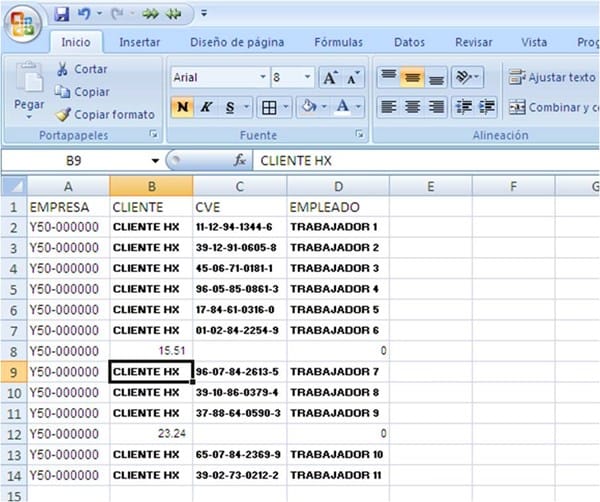Align text to the bottom

[436, 77]
